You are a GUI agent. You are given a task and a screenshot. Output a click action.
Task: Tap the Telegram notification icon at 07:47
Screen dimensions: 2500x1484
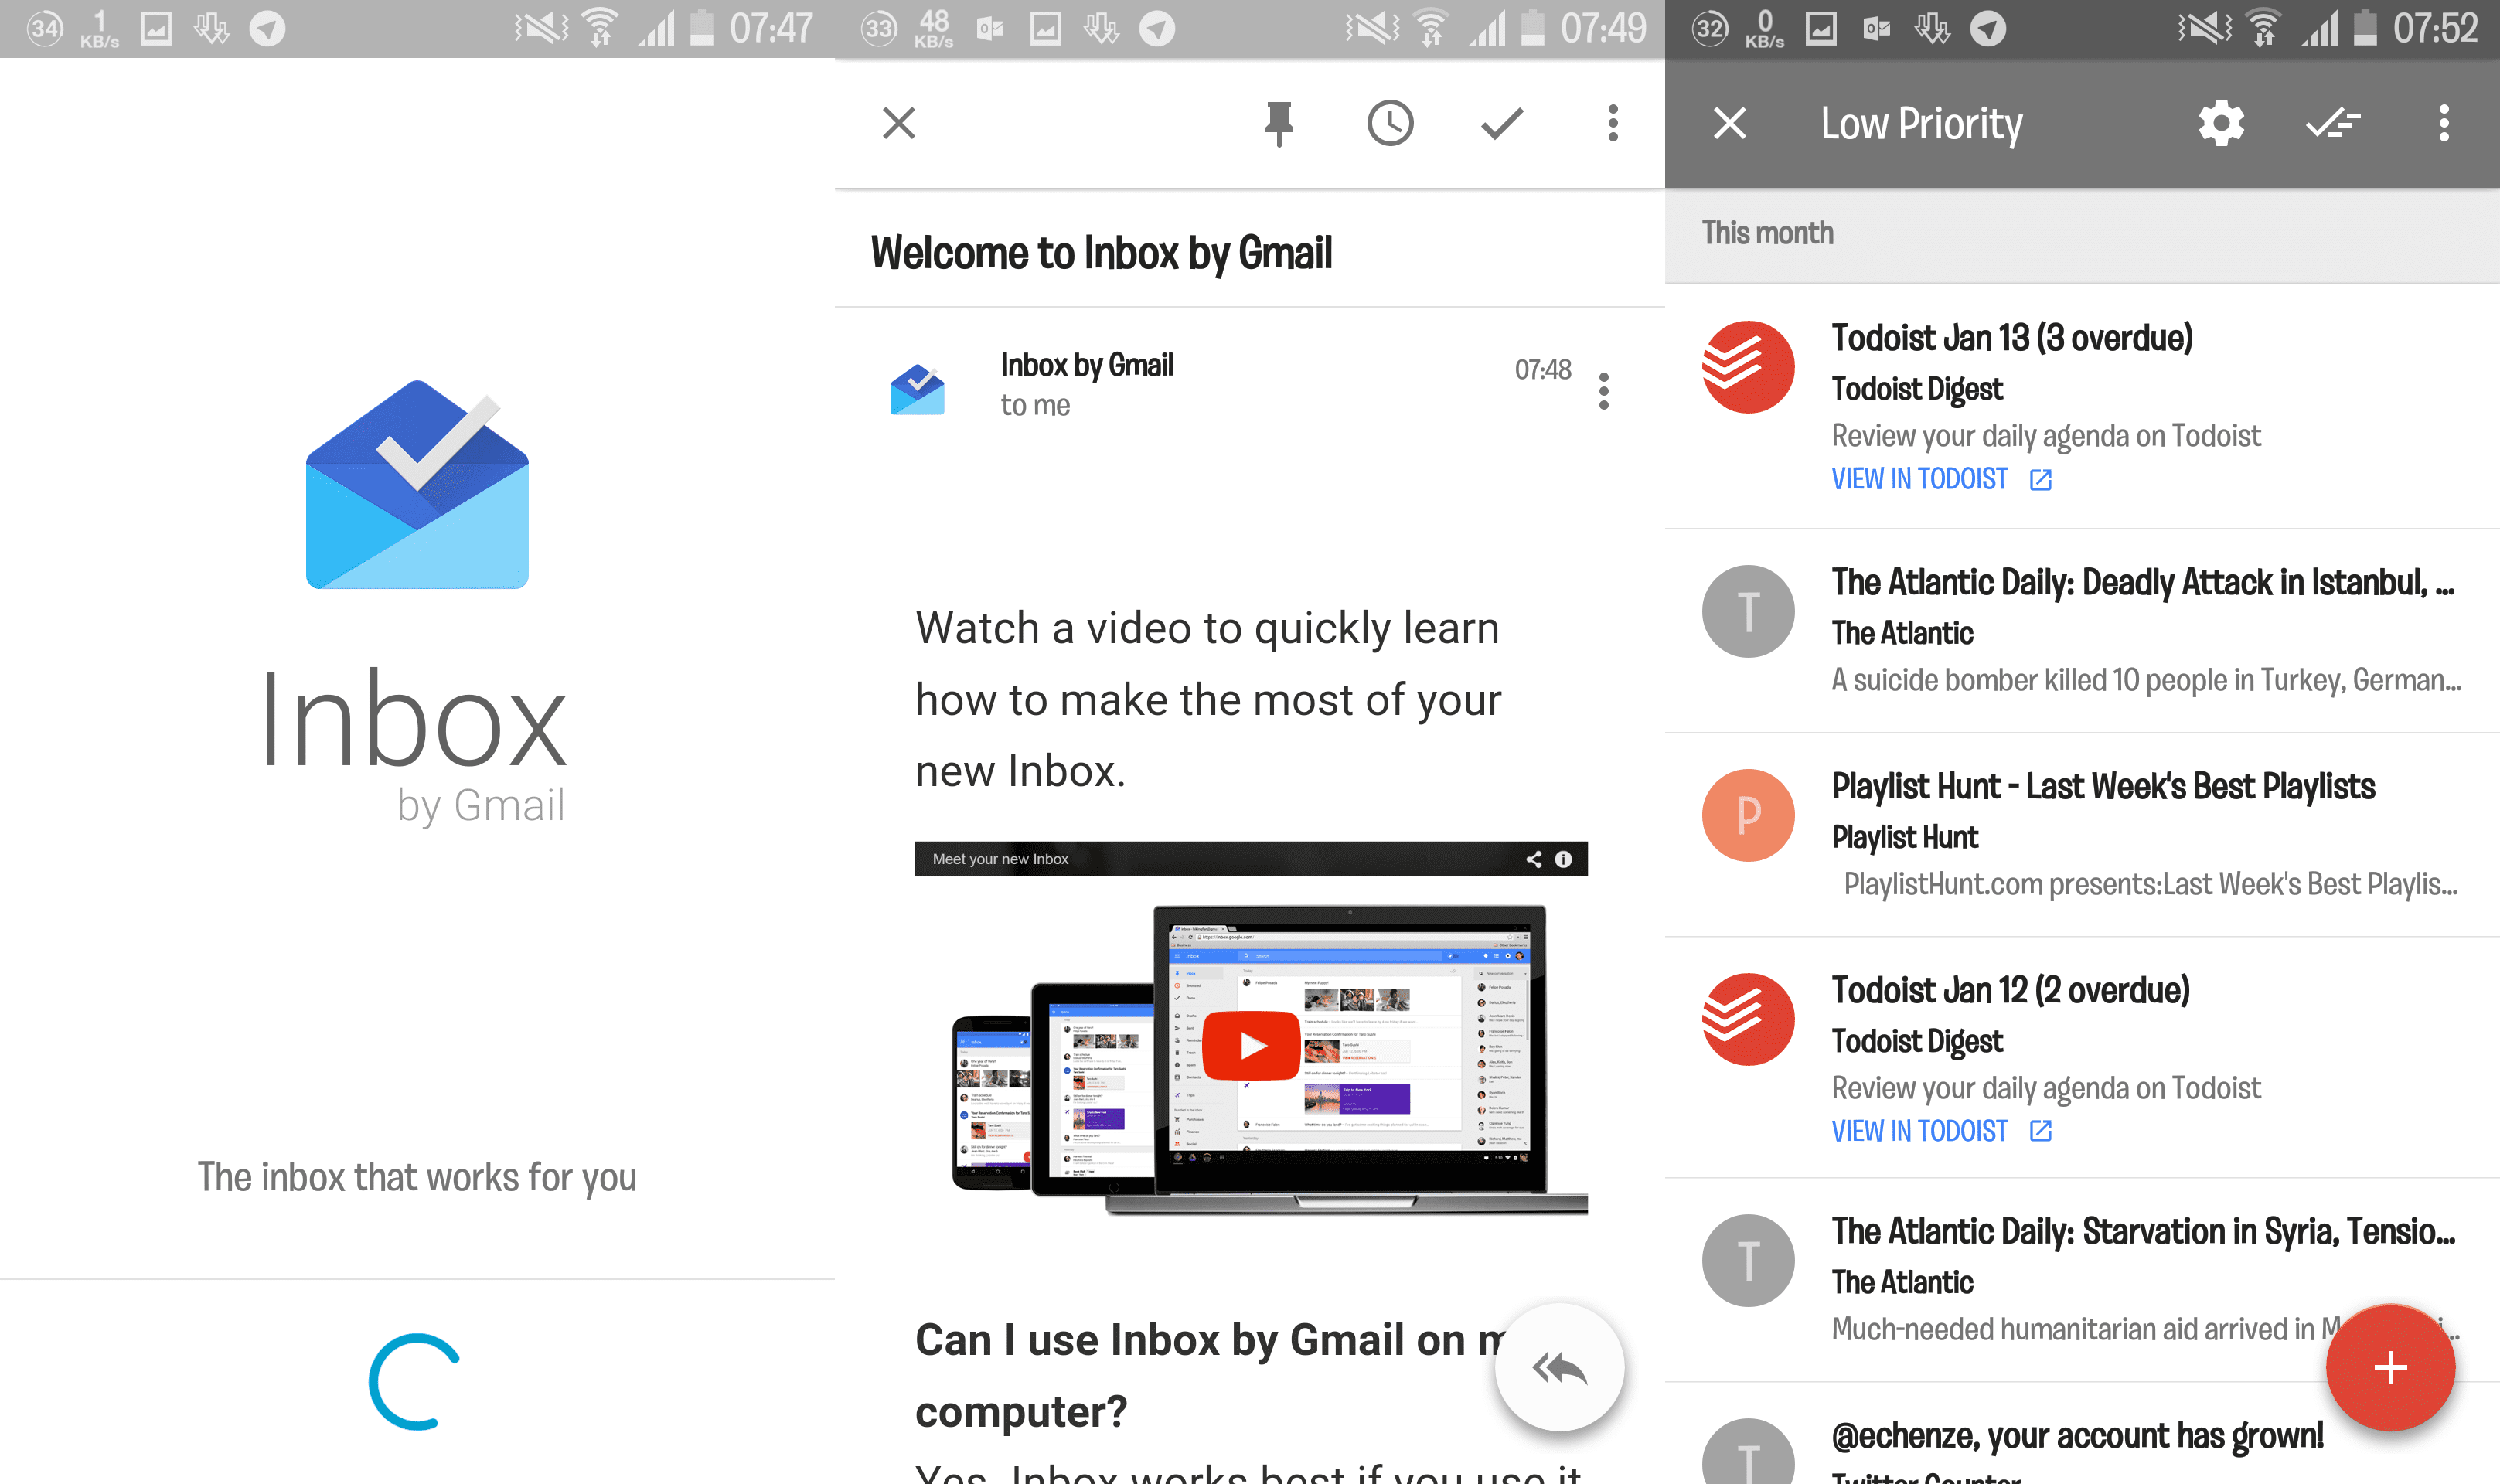tap(267, 28)
